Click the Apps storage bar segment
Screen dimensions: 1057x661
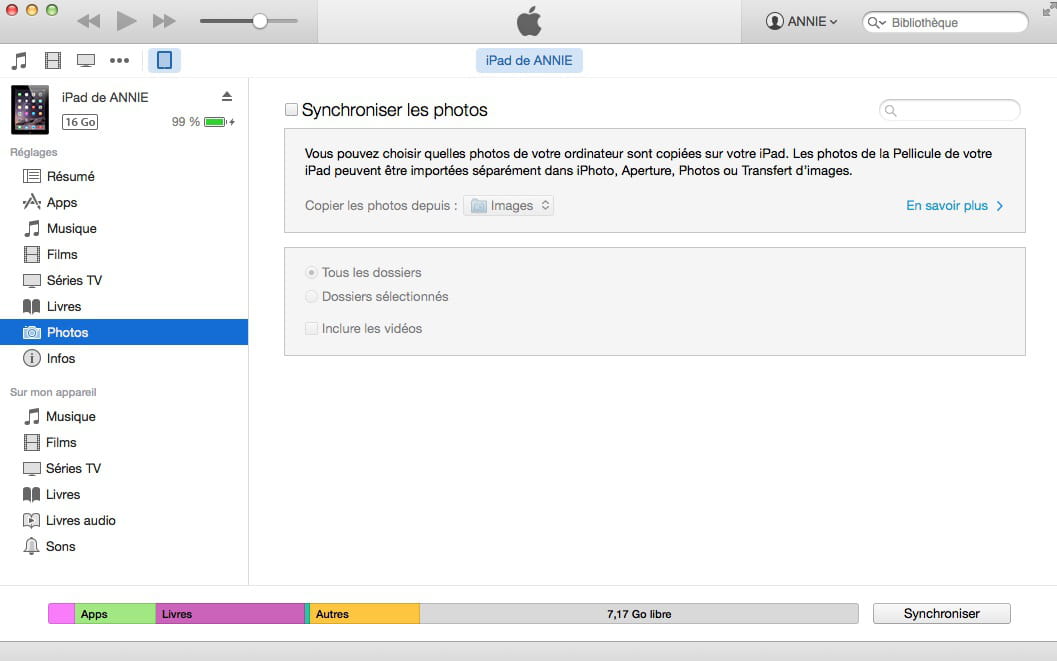[x=115, y=614]
